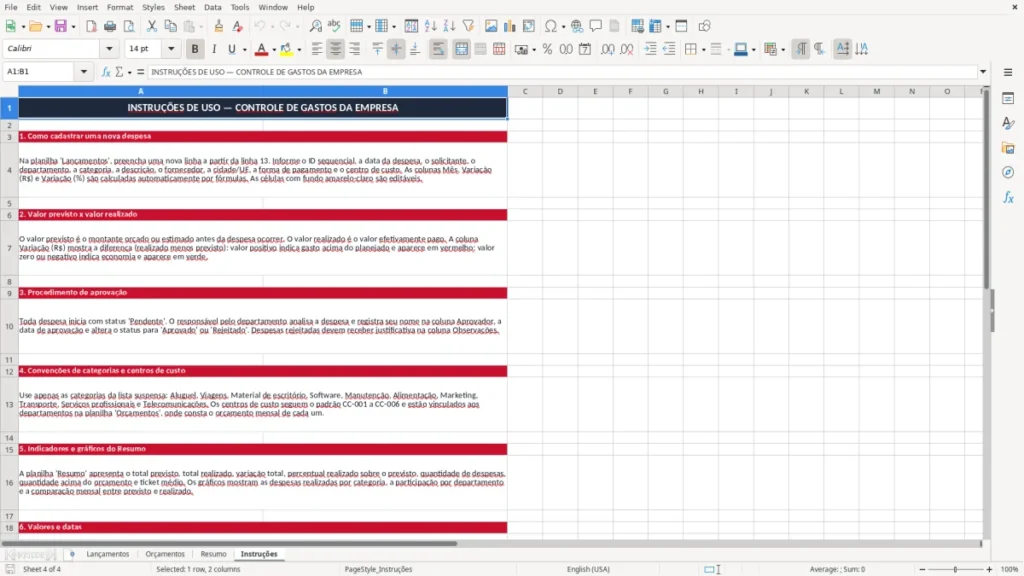Clear direct formatting
1024x576 pixels.
(238, 26)
